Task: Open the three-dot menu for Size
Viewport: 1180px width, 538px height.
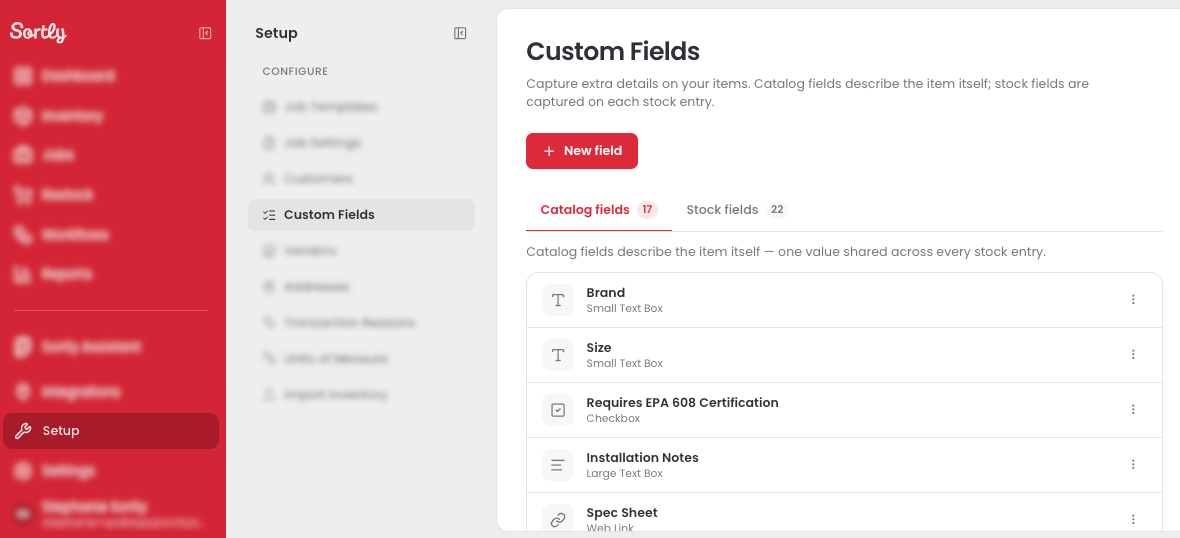Action: [1133, 354]
